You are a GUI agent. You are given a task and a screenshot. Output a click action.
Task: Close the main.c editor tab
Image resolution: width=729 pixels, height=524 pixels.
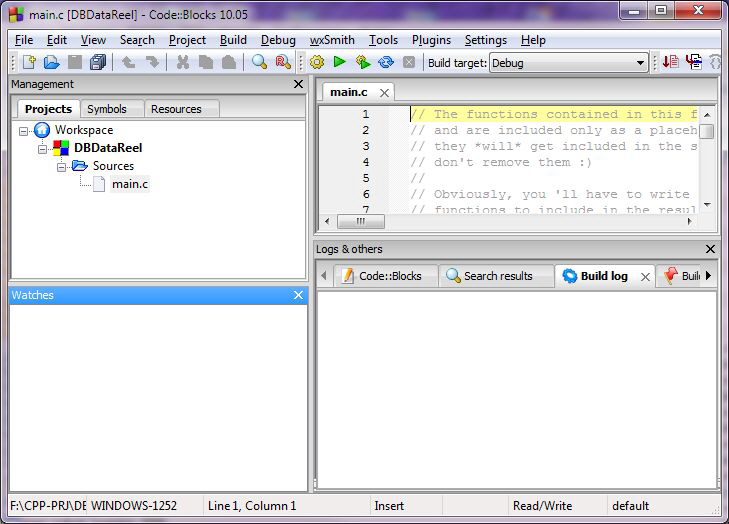pyautogui.click(x=384, y=93)
